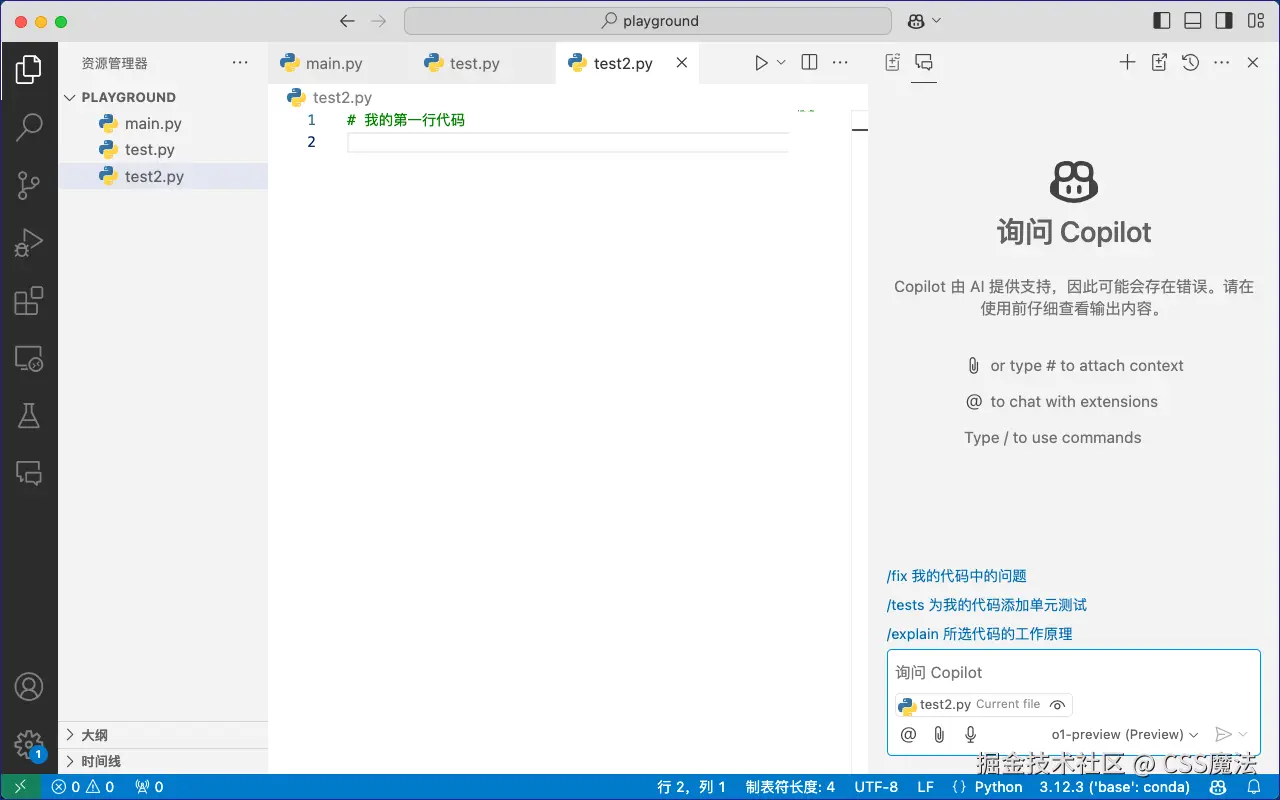Toggle the secondary side bar layout

click(x=1224, y=21)
